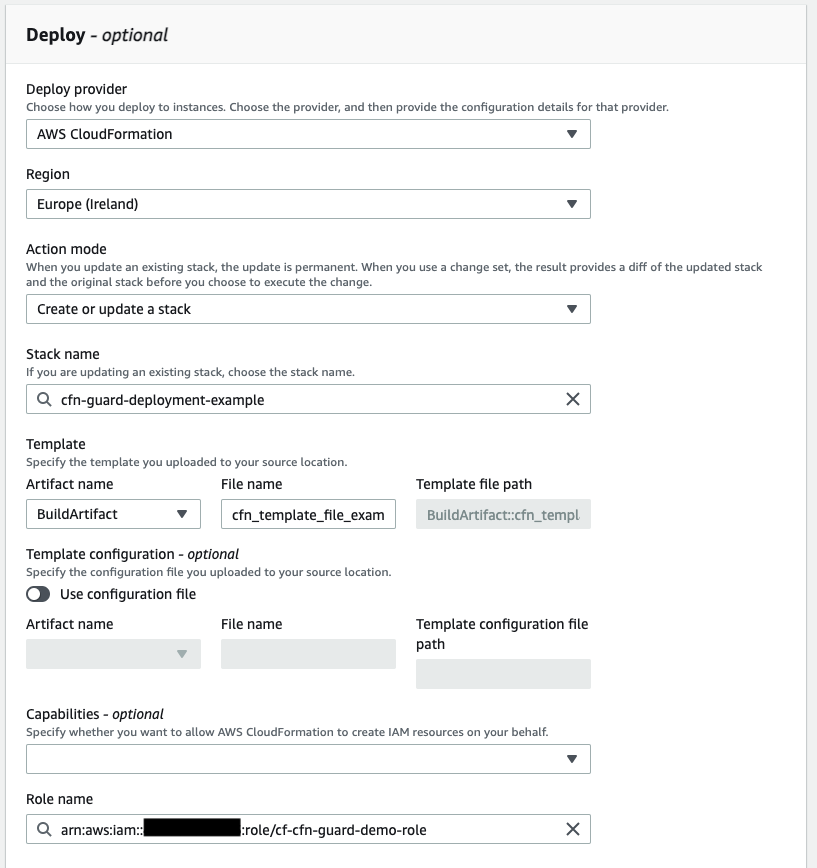Toggle the Use configuration file switch

pos(38,594)
